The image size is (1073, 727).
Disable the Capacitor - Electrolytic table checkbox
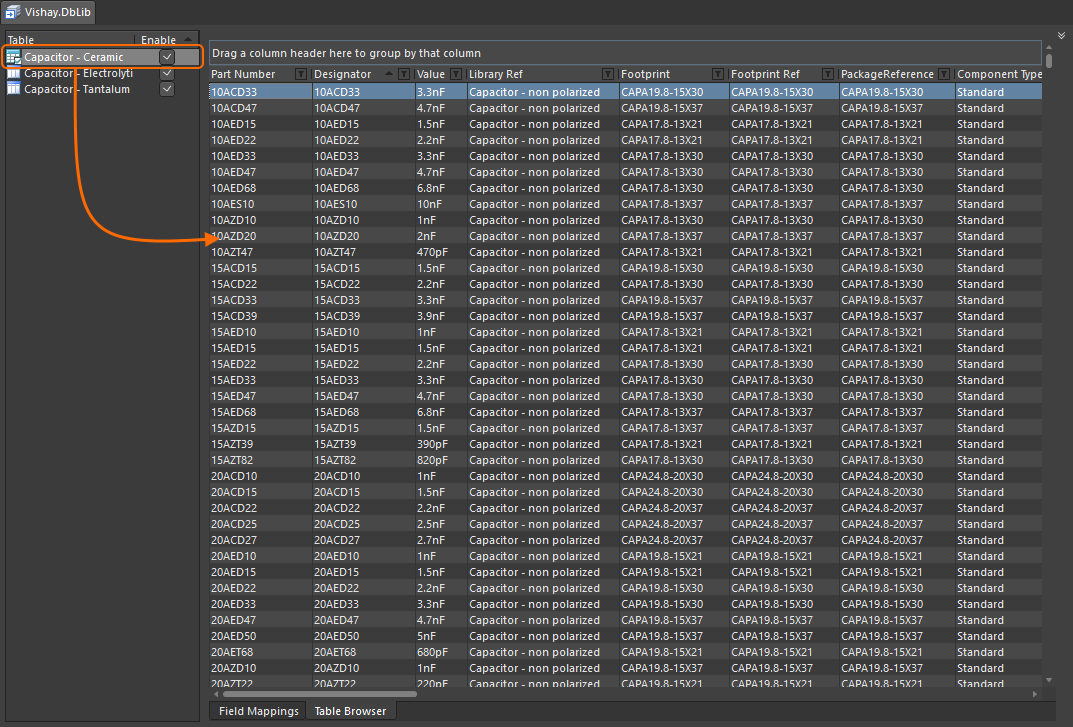[167, 73]
